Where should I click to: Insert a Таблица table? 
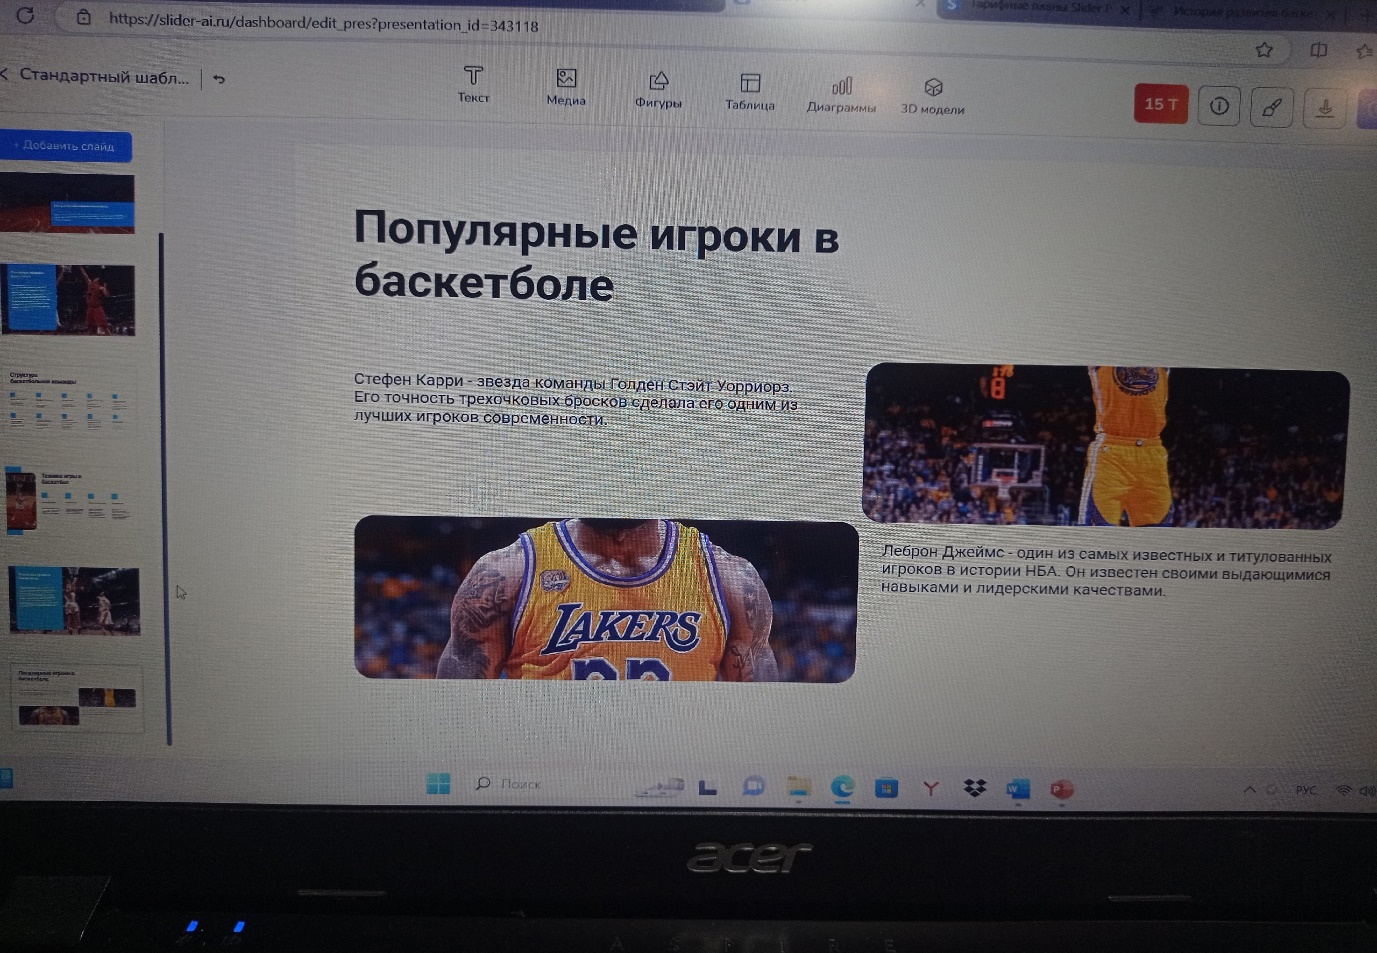click(750, 92)
